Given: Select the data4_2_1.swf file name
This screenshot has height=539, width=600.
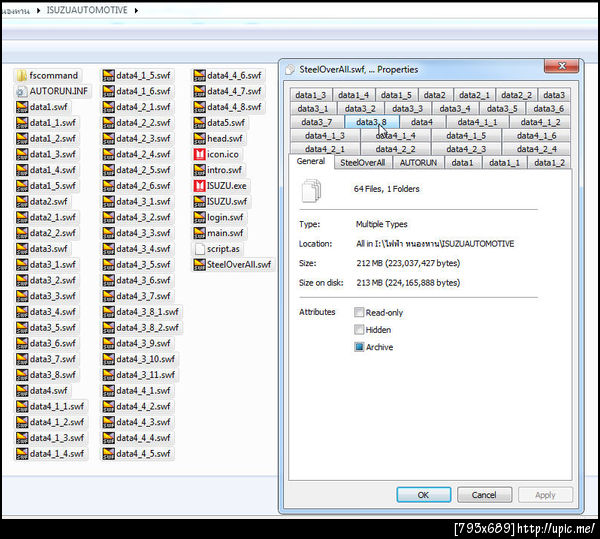Looking at the screenshot, I should point(143,107).
